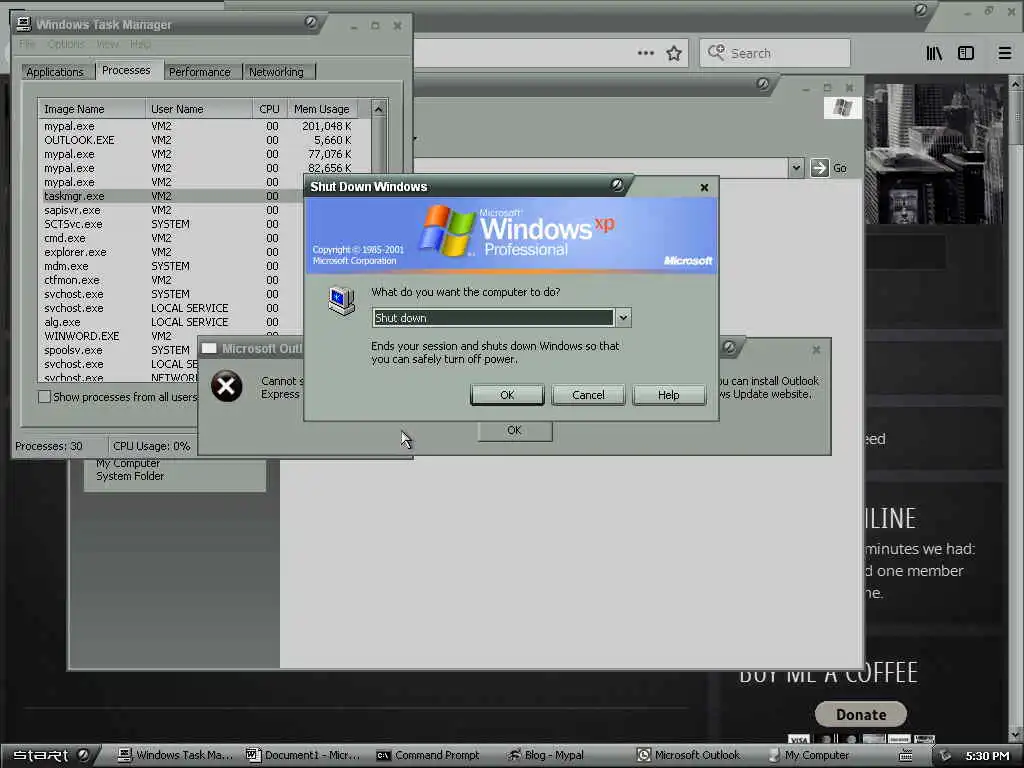
Task: Click the round icon on Outlook dialog title bar
Action: tap(729, 347)
